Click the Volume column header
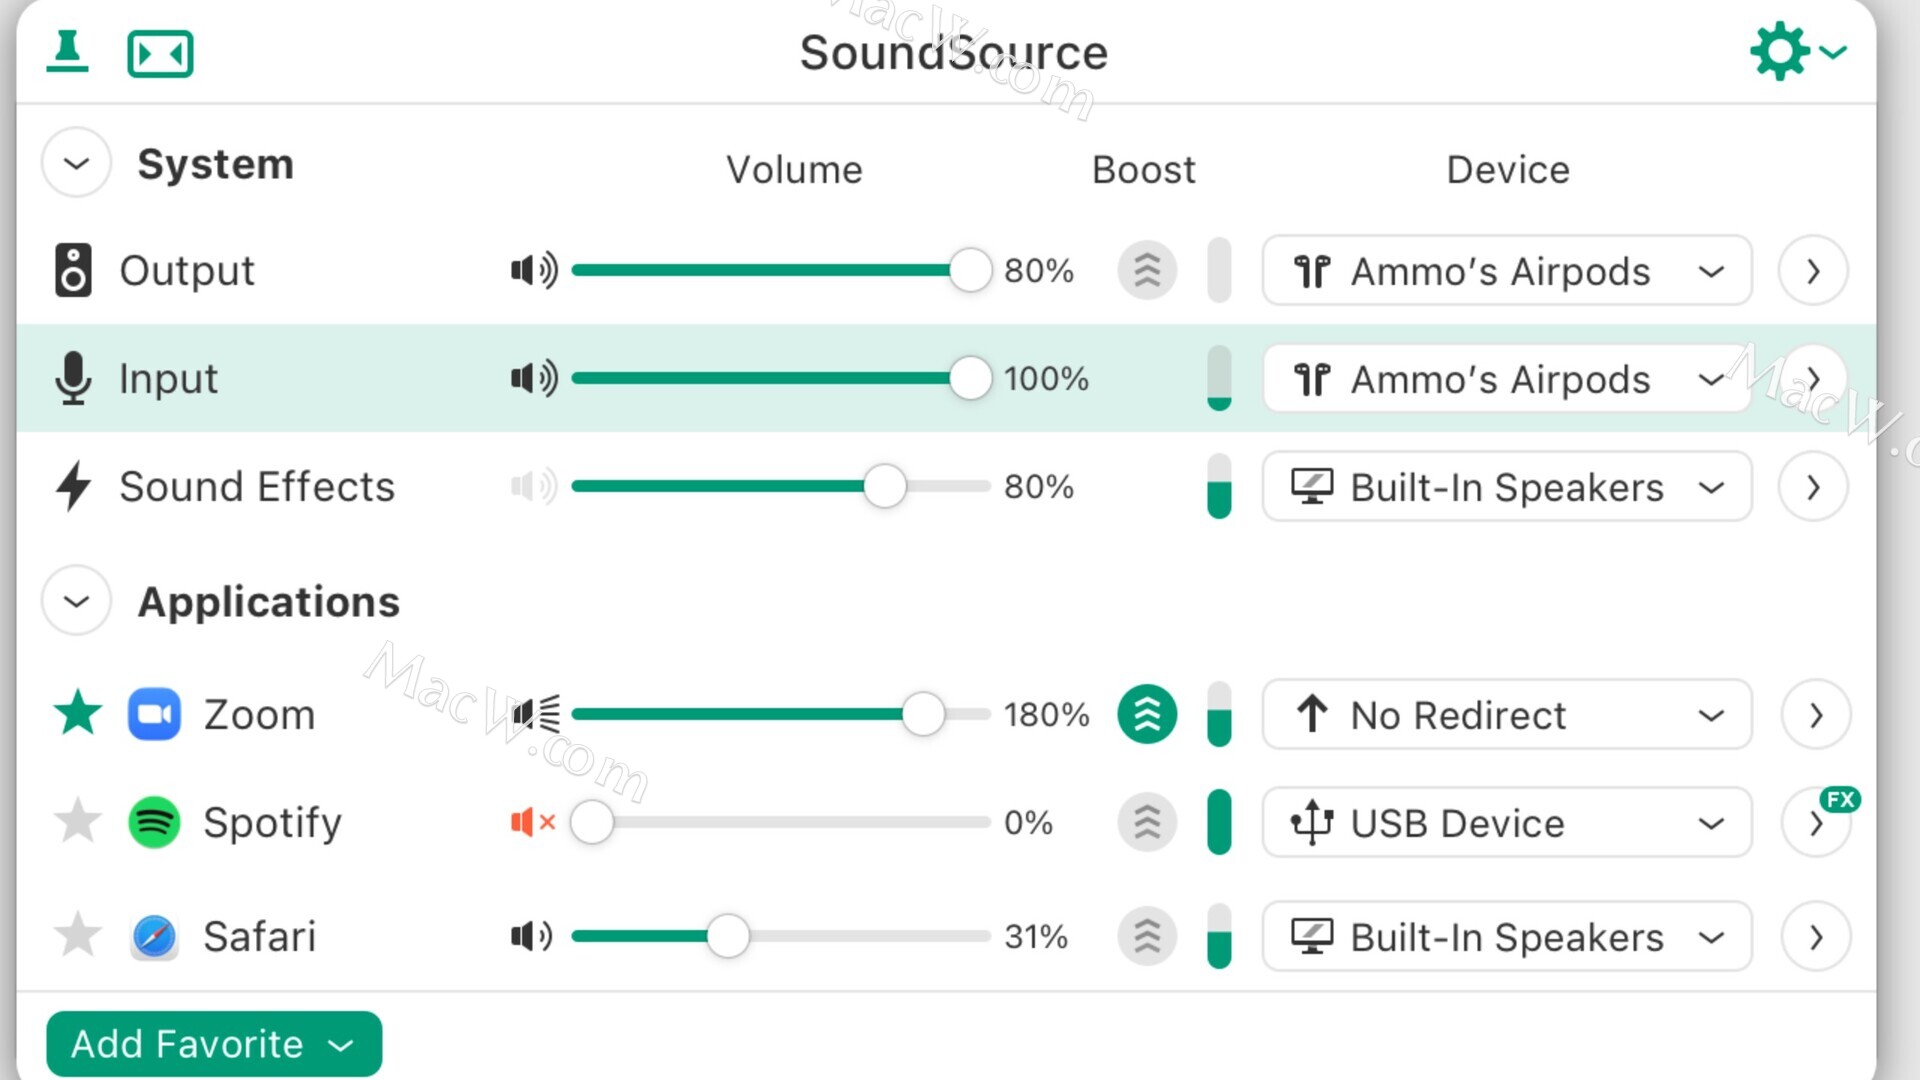 (794, 169)
